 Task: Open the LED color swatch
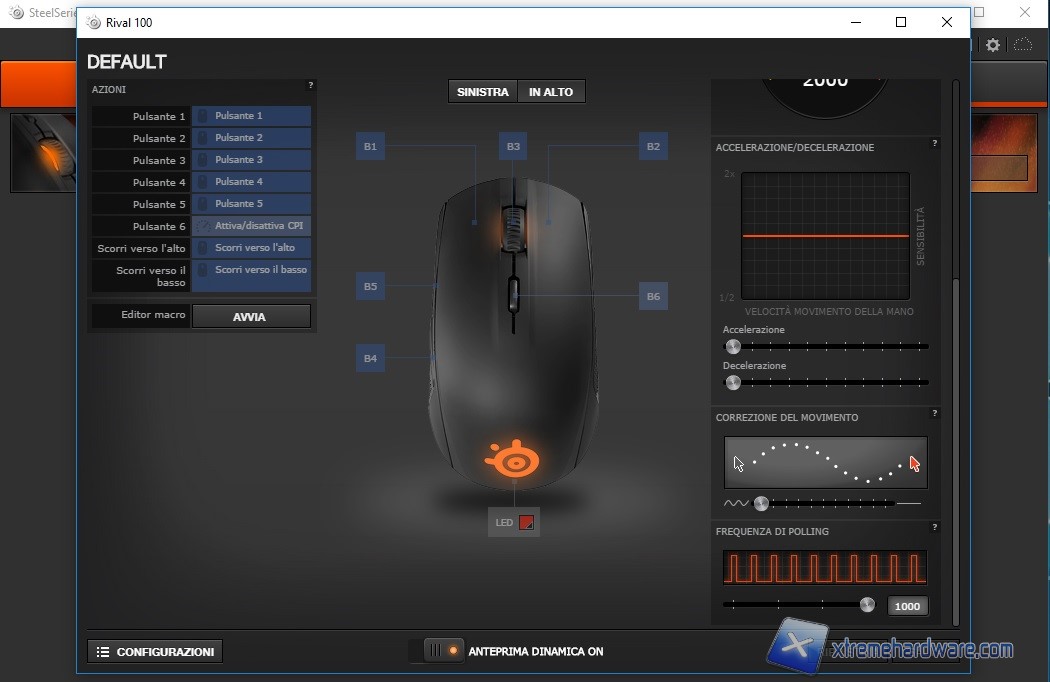tap(527, 522)
